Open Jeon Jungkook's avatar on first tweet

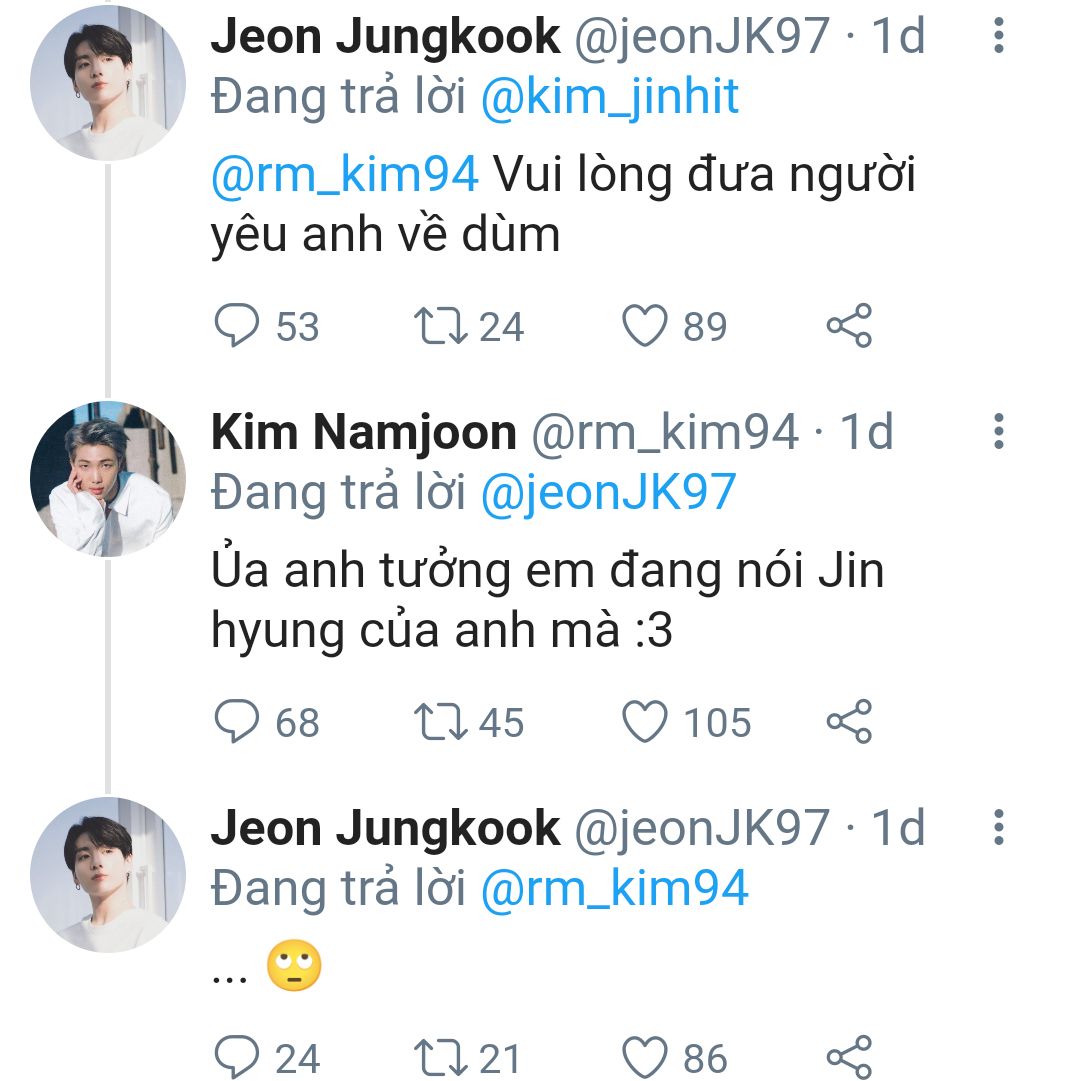coord(108,83)
